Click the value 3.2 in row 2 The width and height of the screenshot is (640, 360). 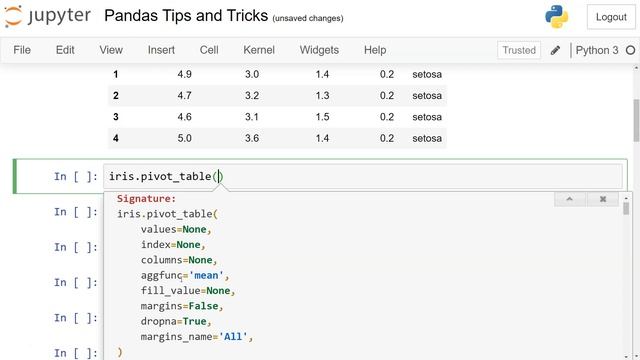point(252,96)
